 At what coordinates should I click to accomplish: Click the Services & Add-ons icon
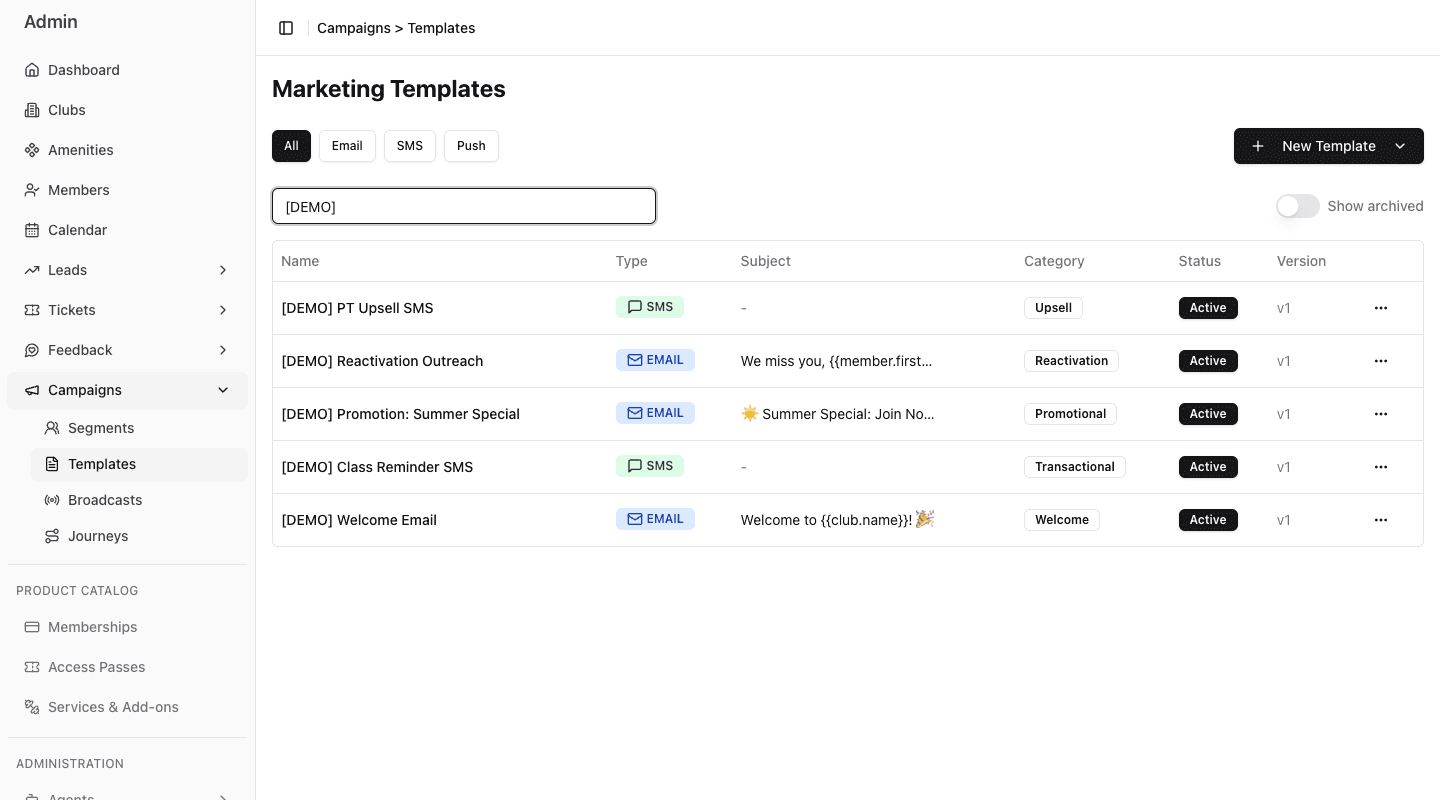pyautogui.click(x=32, y=707)
